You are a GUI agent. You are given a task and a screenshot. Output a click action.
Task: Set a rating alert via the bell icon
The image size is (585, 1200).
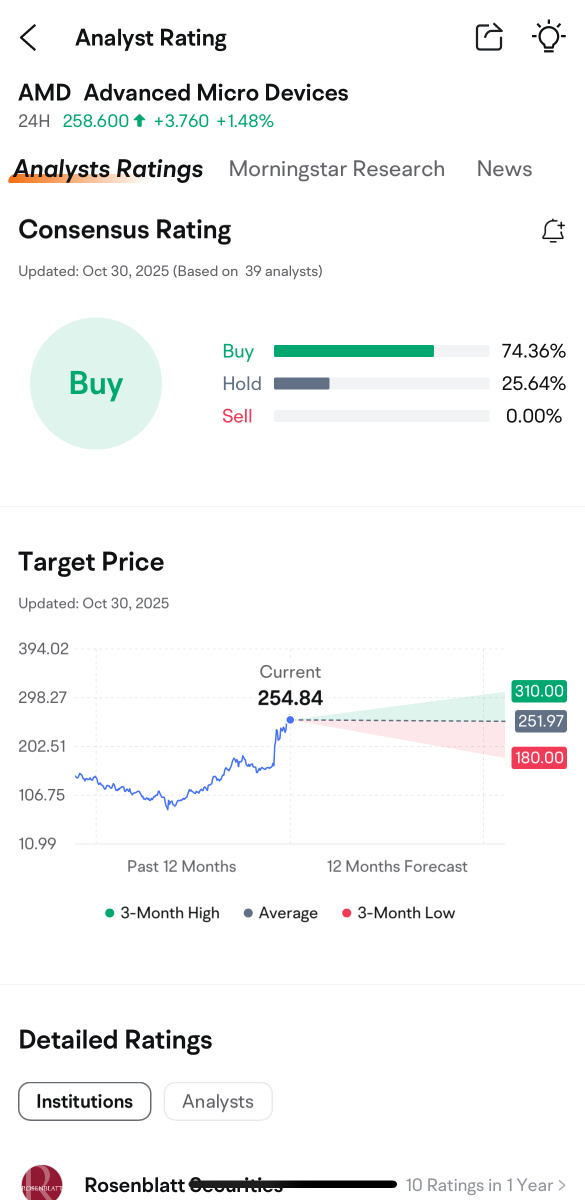pyautogui.click(x=553, y=230)
